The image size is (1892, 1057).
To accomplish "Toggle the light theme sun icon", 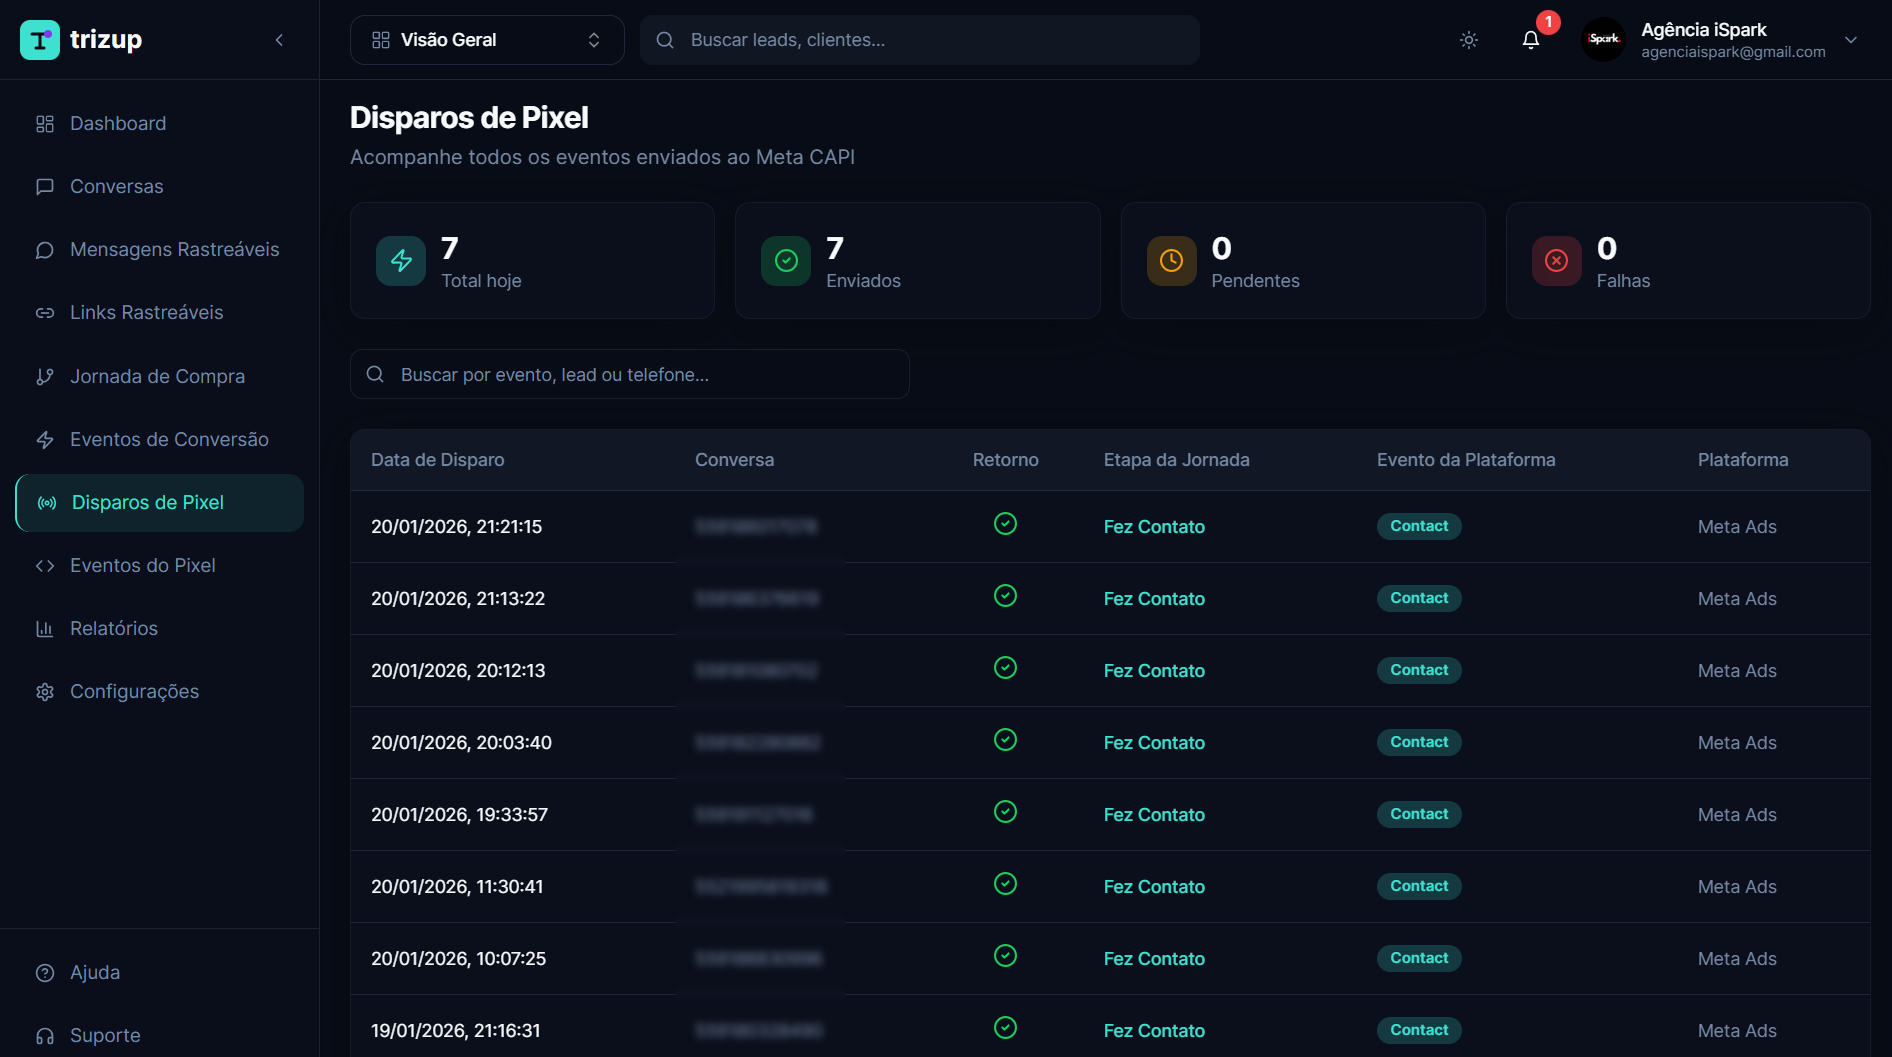I will (1469, 40).
